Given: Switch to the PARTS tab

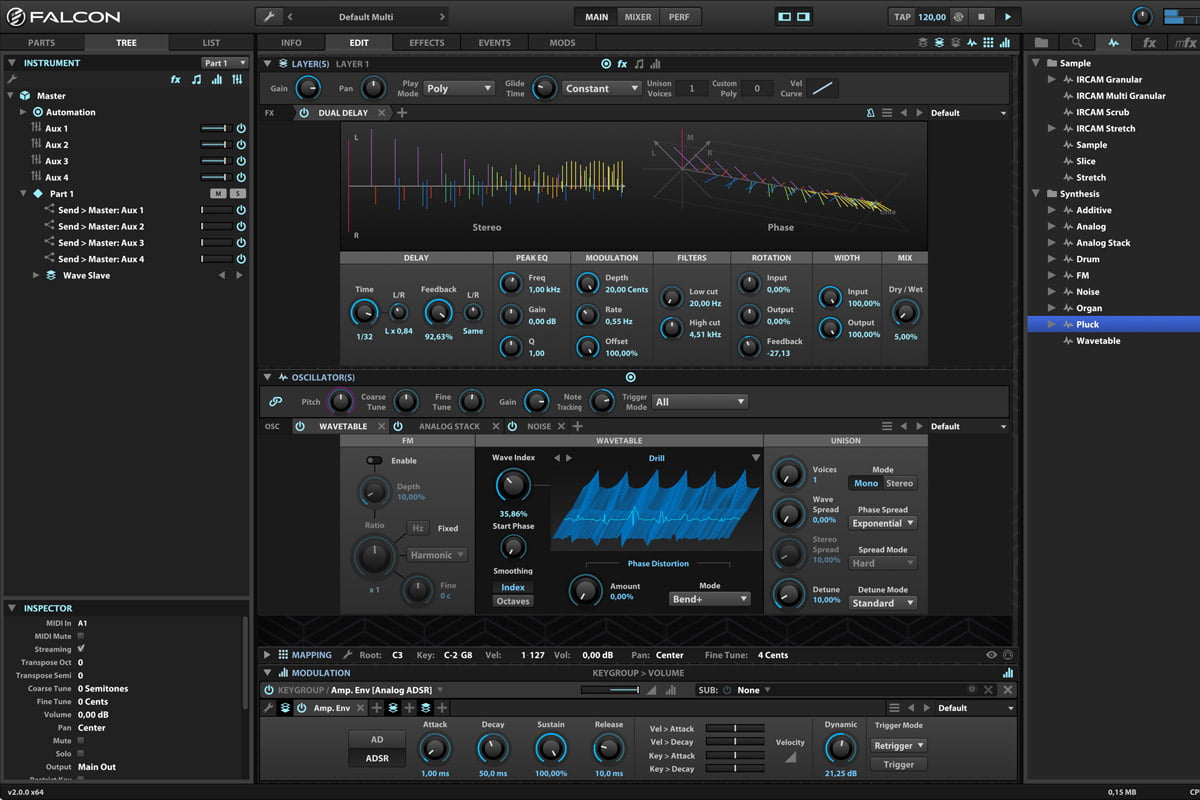Looking at the screenshot, I should tap(42, 43).
